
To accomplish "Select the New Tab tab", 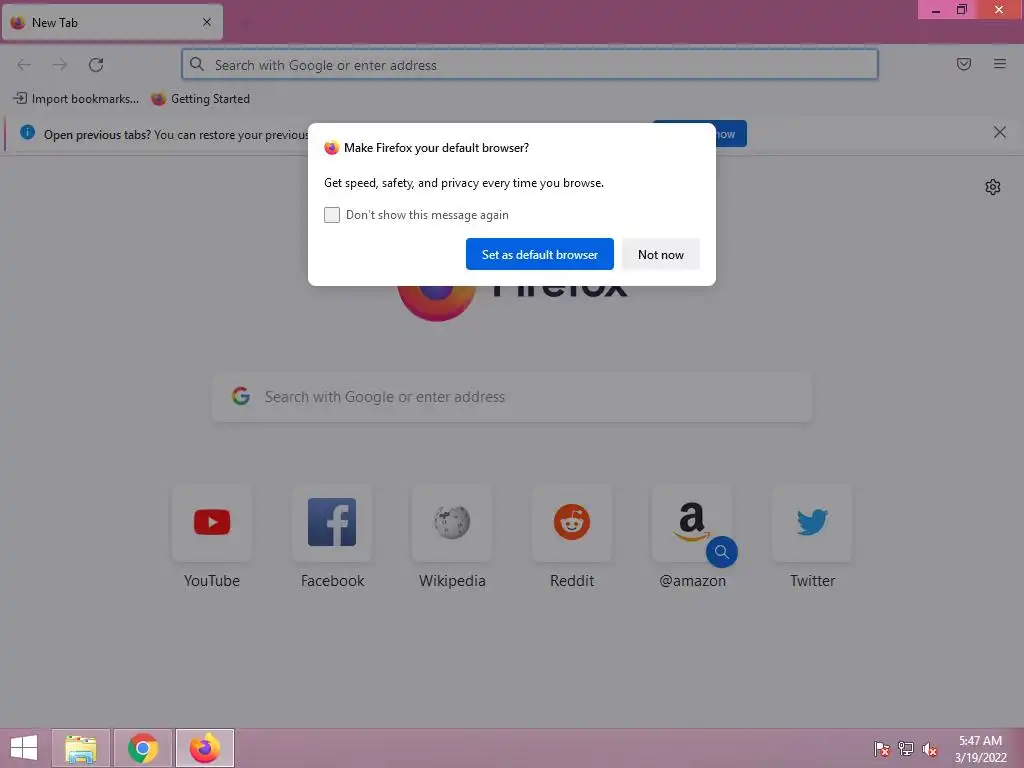I will pyautogui.click(x=112, y=22).
